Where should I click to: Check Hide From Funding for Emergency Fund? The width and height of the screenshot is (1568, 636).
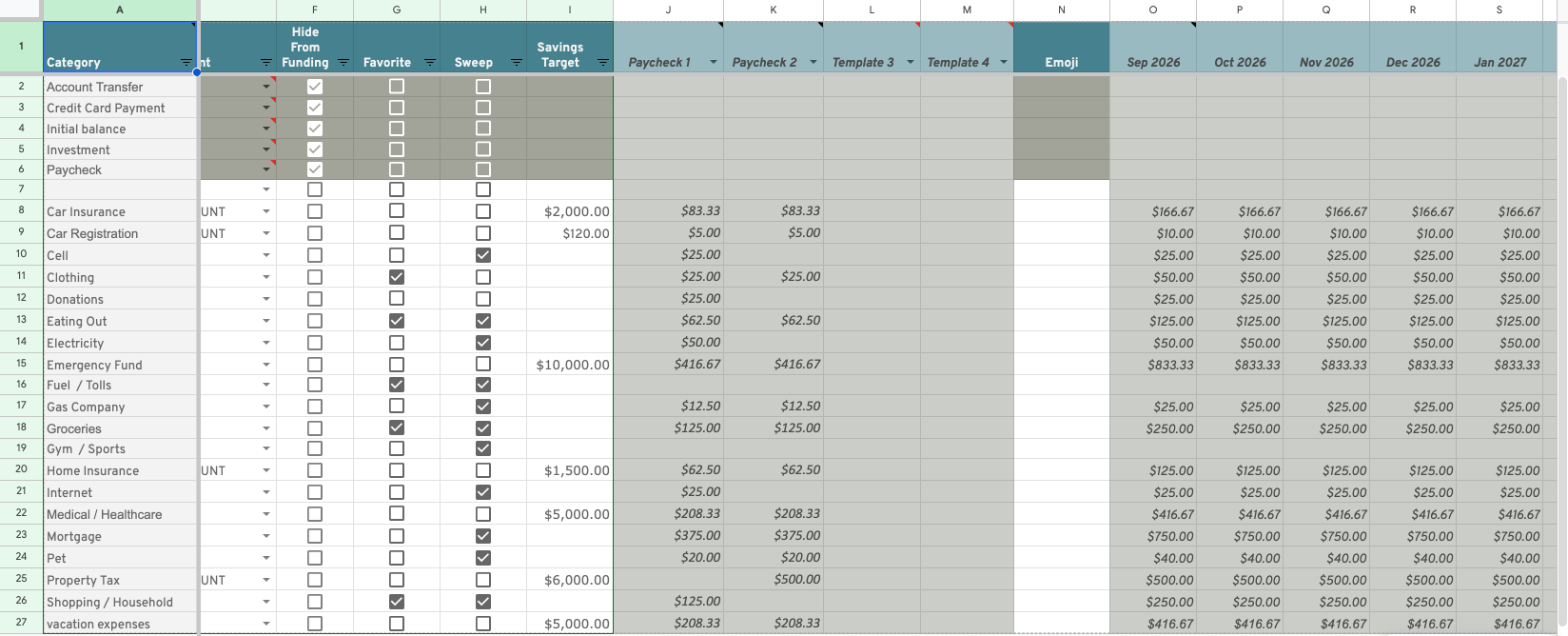pyautogui.click(x=315, y=364)
